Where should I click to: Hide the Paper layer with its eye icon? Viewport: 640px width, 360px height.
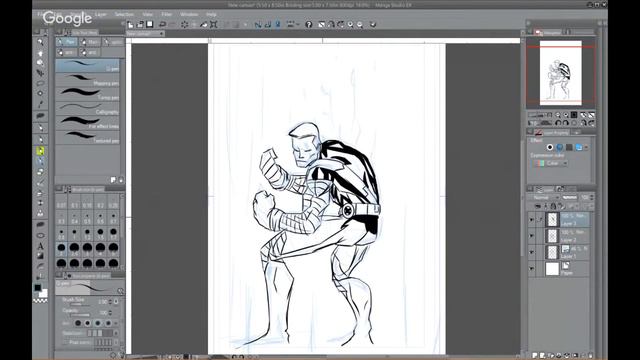tap(531, 269)
